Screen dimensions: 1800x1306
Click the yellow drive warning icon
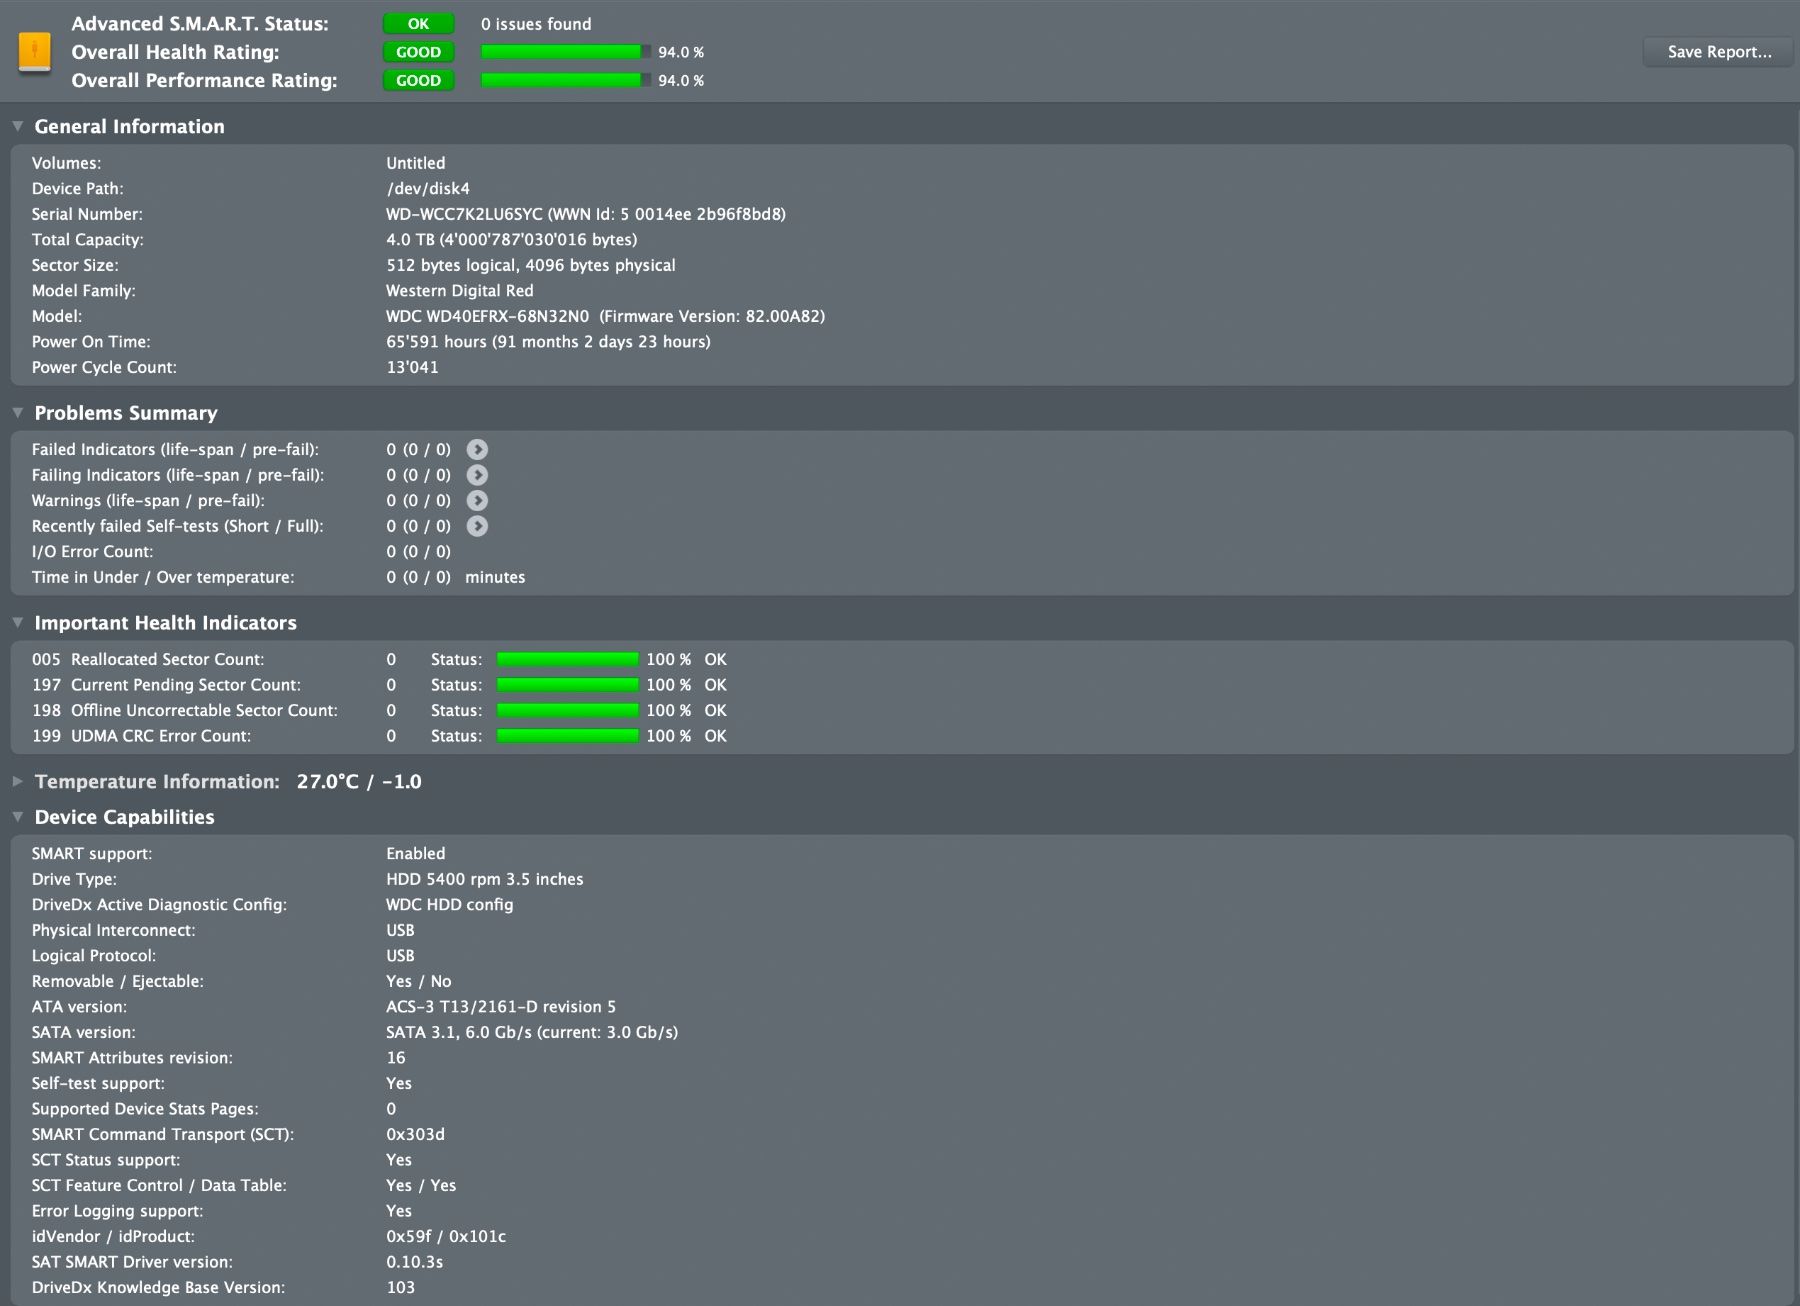(35, 52)
